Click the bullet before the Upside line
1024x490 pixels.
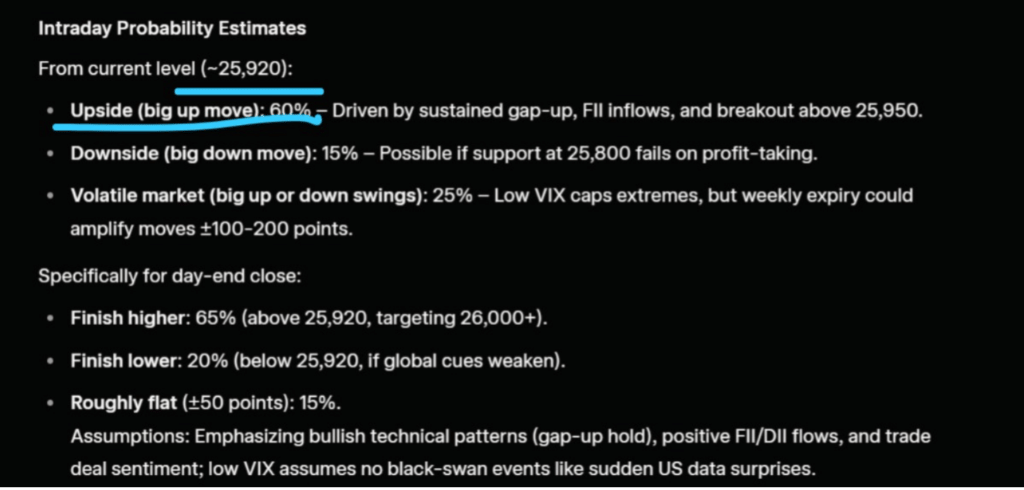51,111
